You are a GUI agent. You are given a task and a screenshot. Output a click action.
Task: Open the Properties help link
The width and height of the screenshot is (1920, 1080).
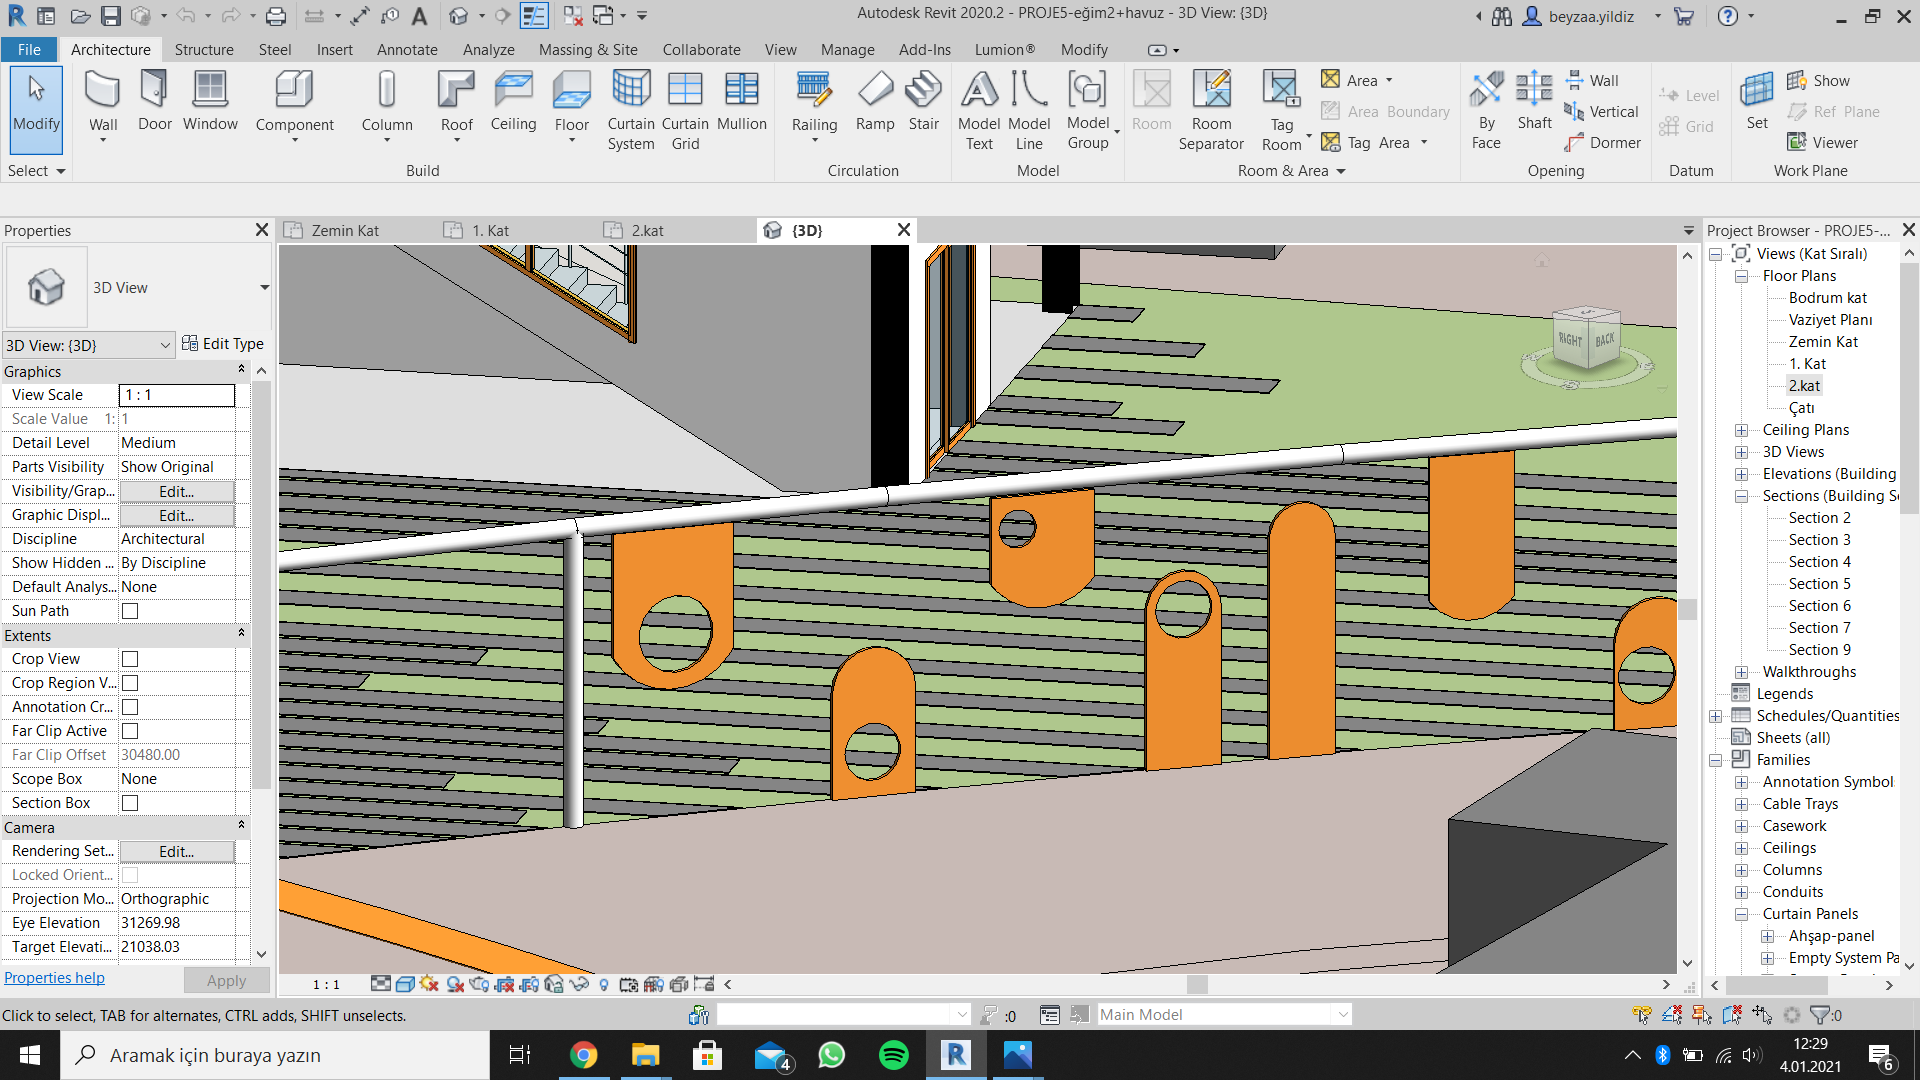pyautogui.click(x=54, y=977)
